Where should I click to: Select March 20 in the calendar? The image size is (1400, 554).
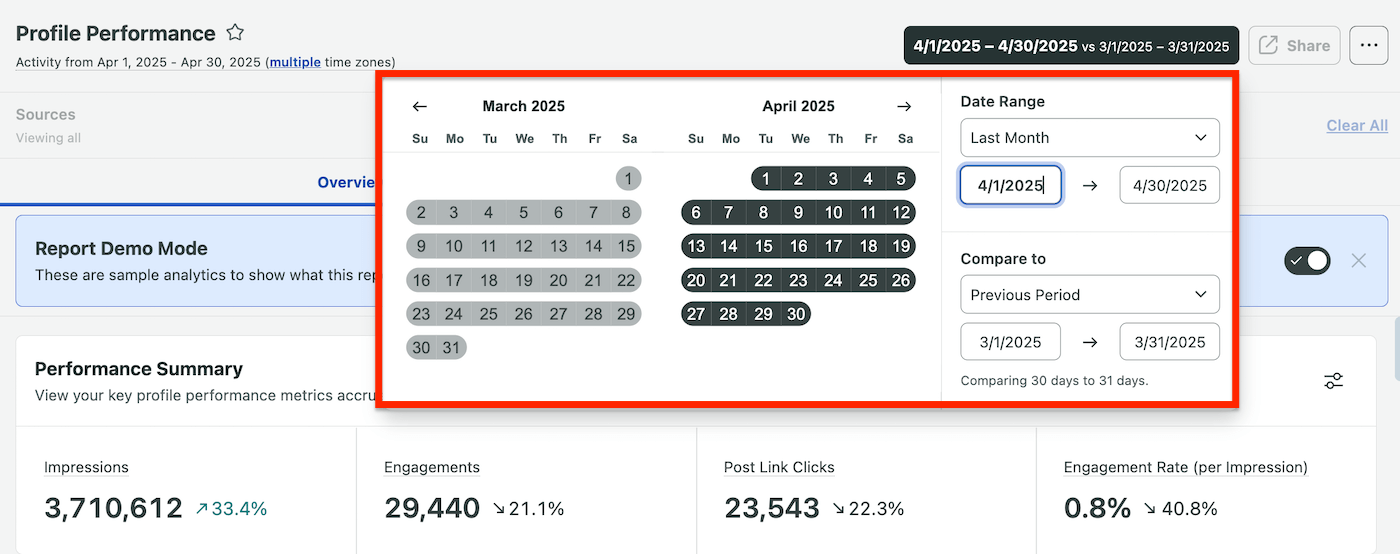pyautogui.click(x=558, y=280)
